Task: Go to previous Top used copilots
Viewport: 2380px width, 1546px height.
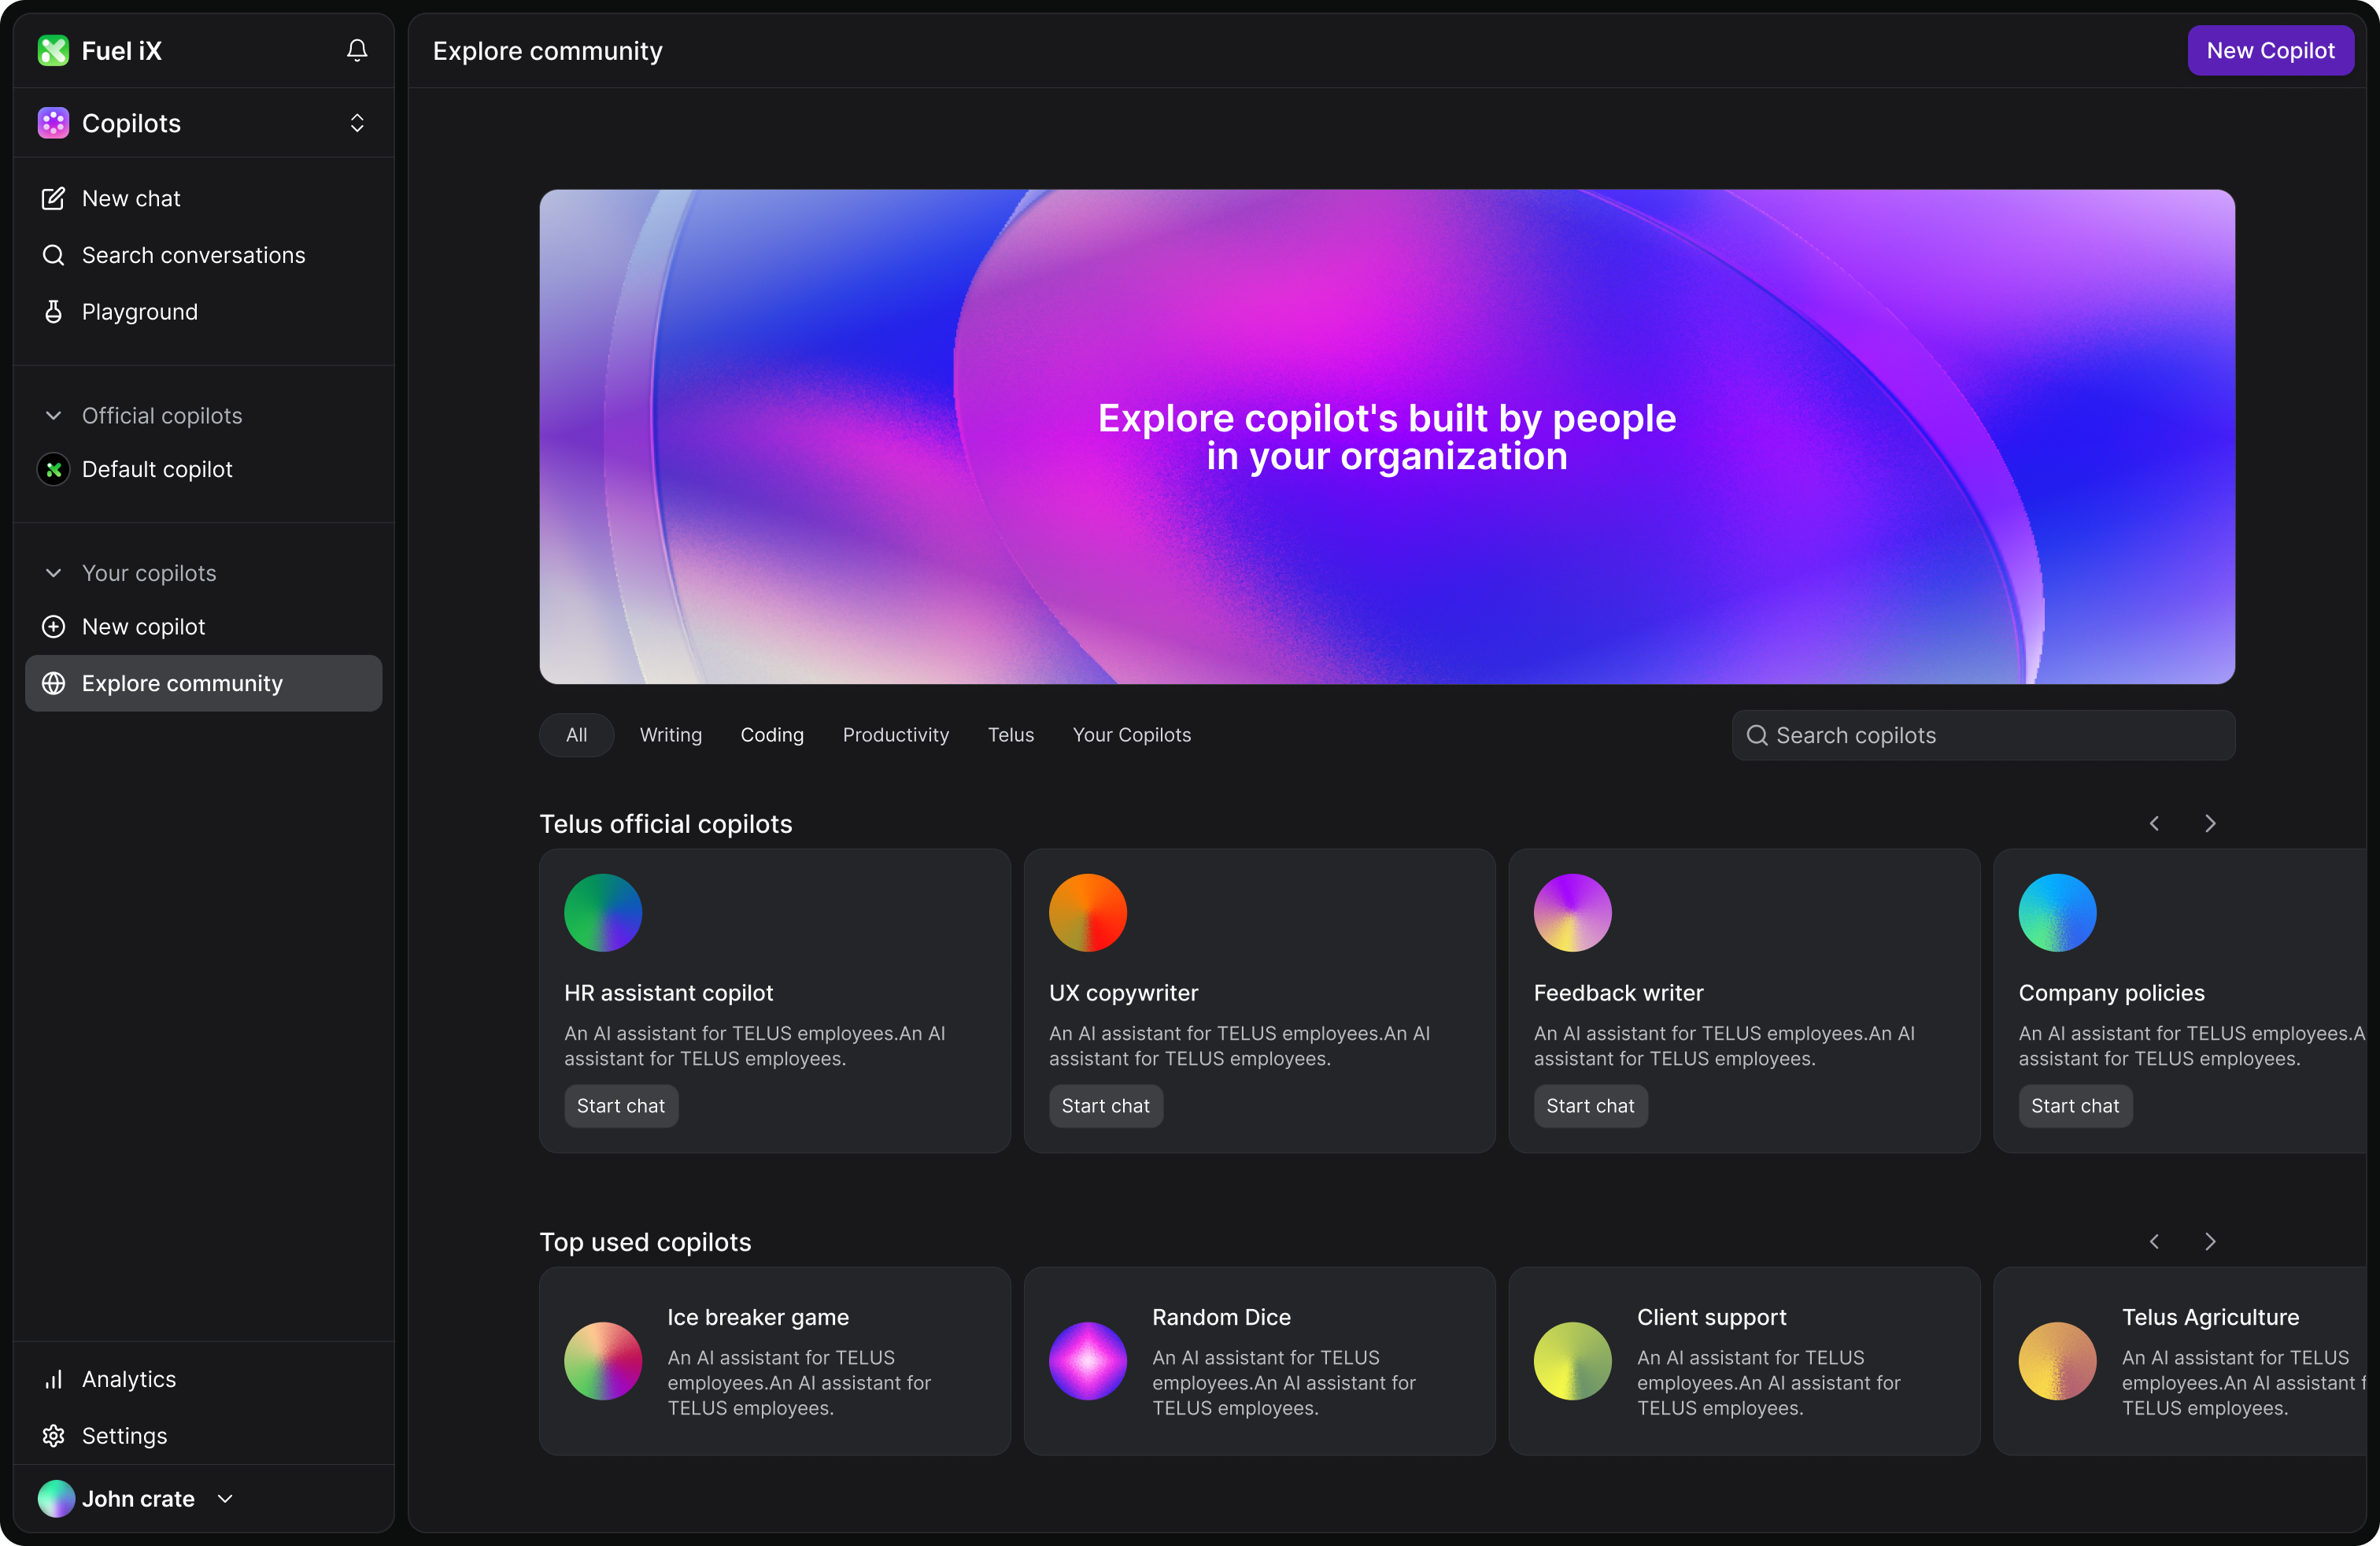Action: [2154, 1241]
